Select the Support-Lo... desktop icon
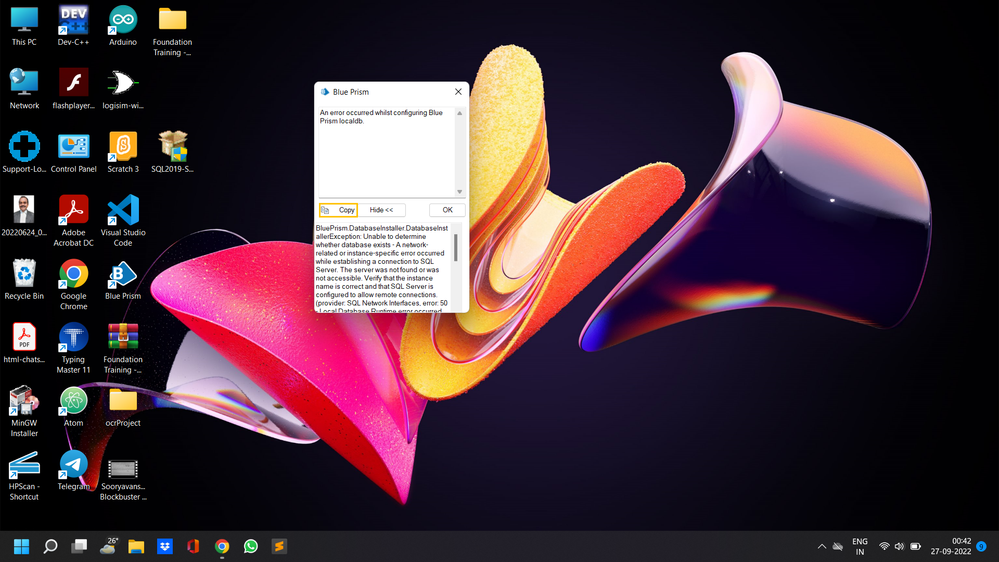Image resolution: width=999 pixels, height=562 pixels. (x=24, y=152)
